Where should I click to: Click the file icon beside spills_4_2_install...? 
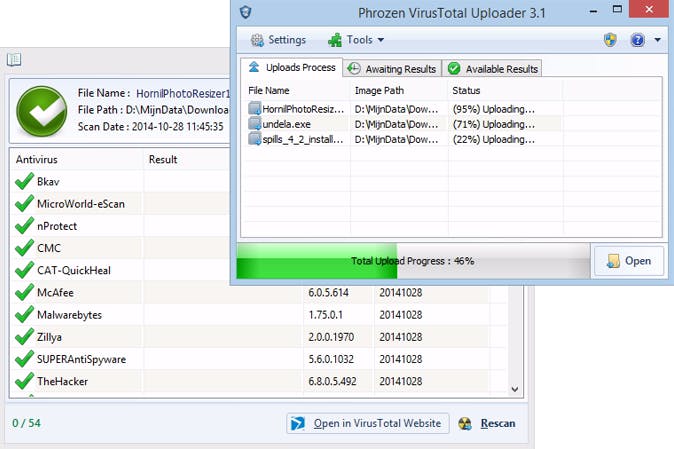[x=255, y=139]
